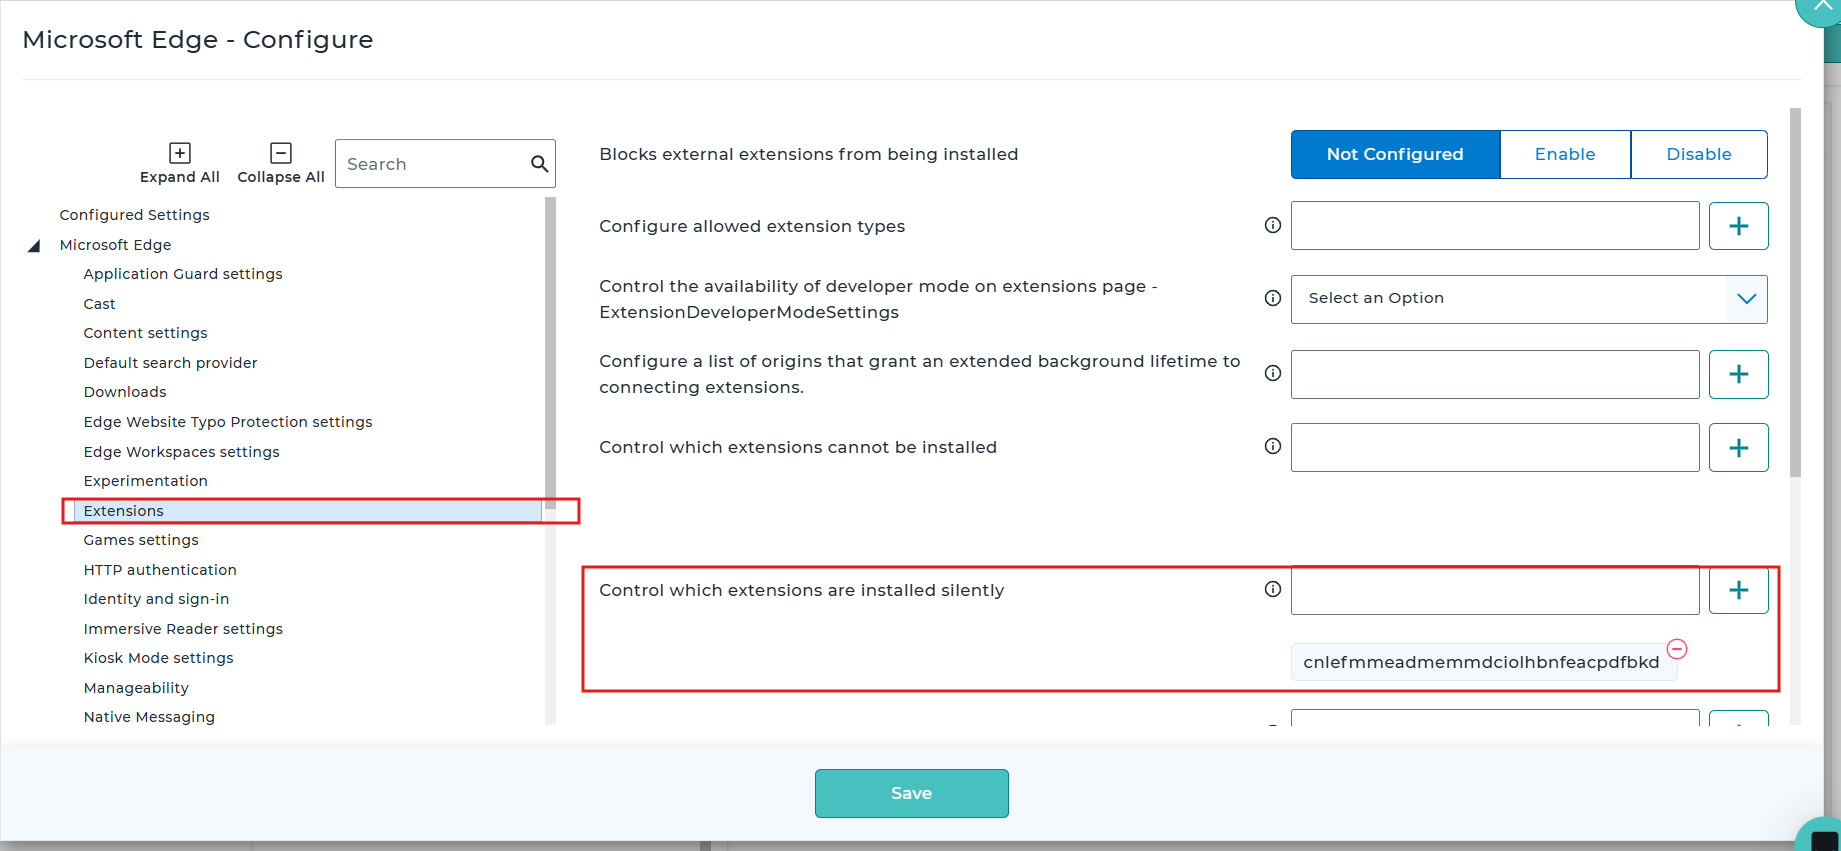This screenshot has height=851, width=1841.
Task: Open Identity and sign-in category
Action: (156, 599)
